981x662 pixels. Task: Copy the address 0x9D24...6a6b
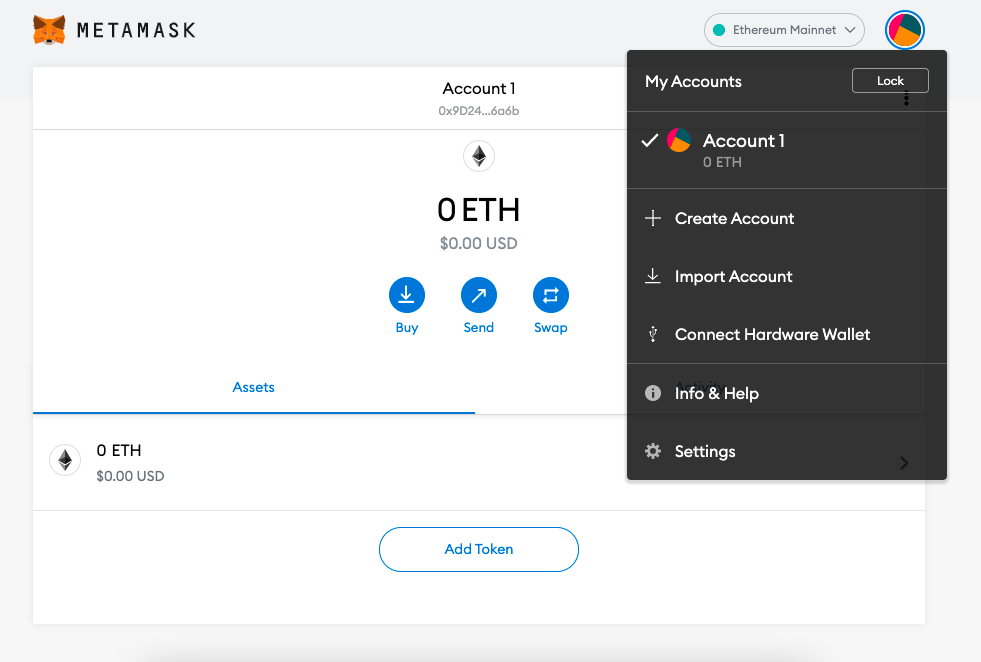click(x=479, y=111)
